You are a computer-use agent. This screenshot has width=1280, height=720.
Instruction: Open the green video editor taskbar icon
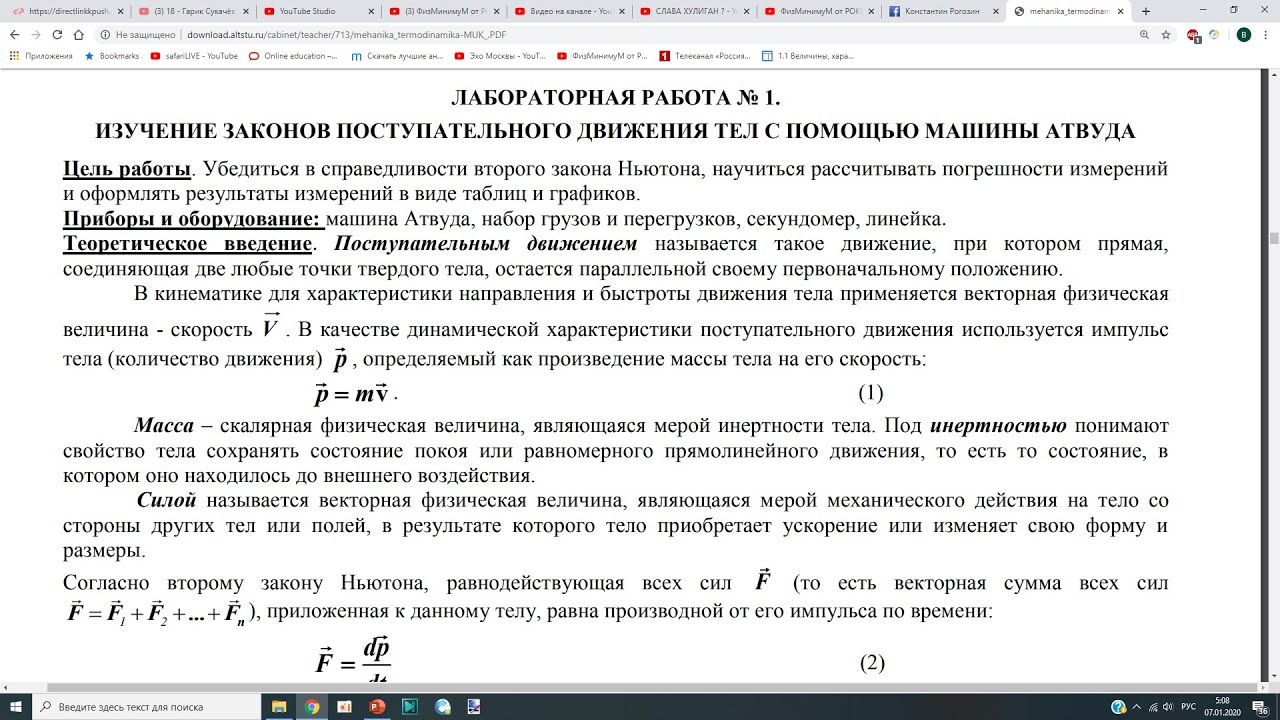[x=410, y=706]
